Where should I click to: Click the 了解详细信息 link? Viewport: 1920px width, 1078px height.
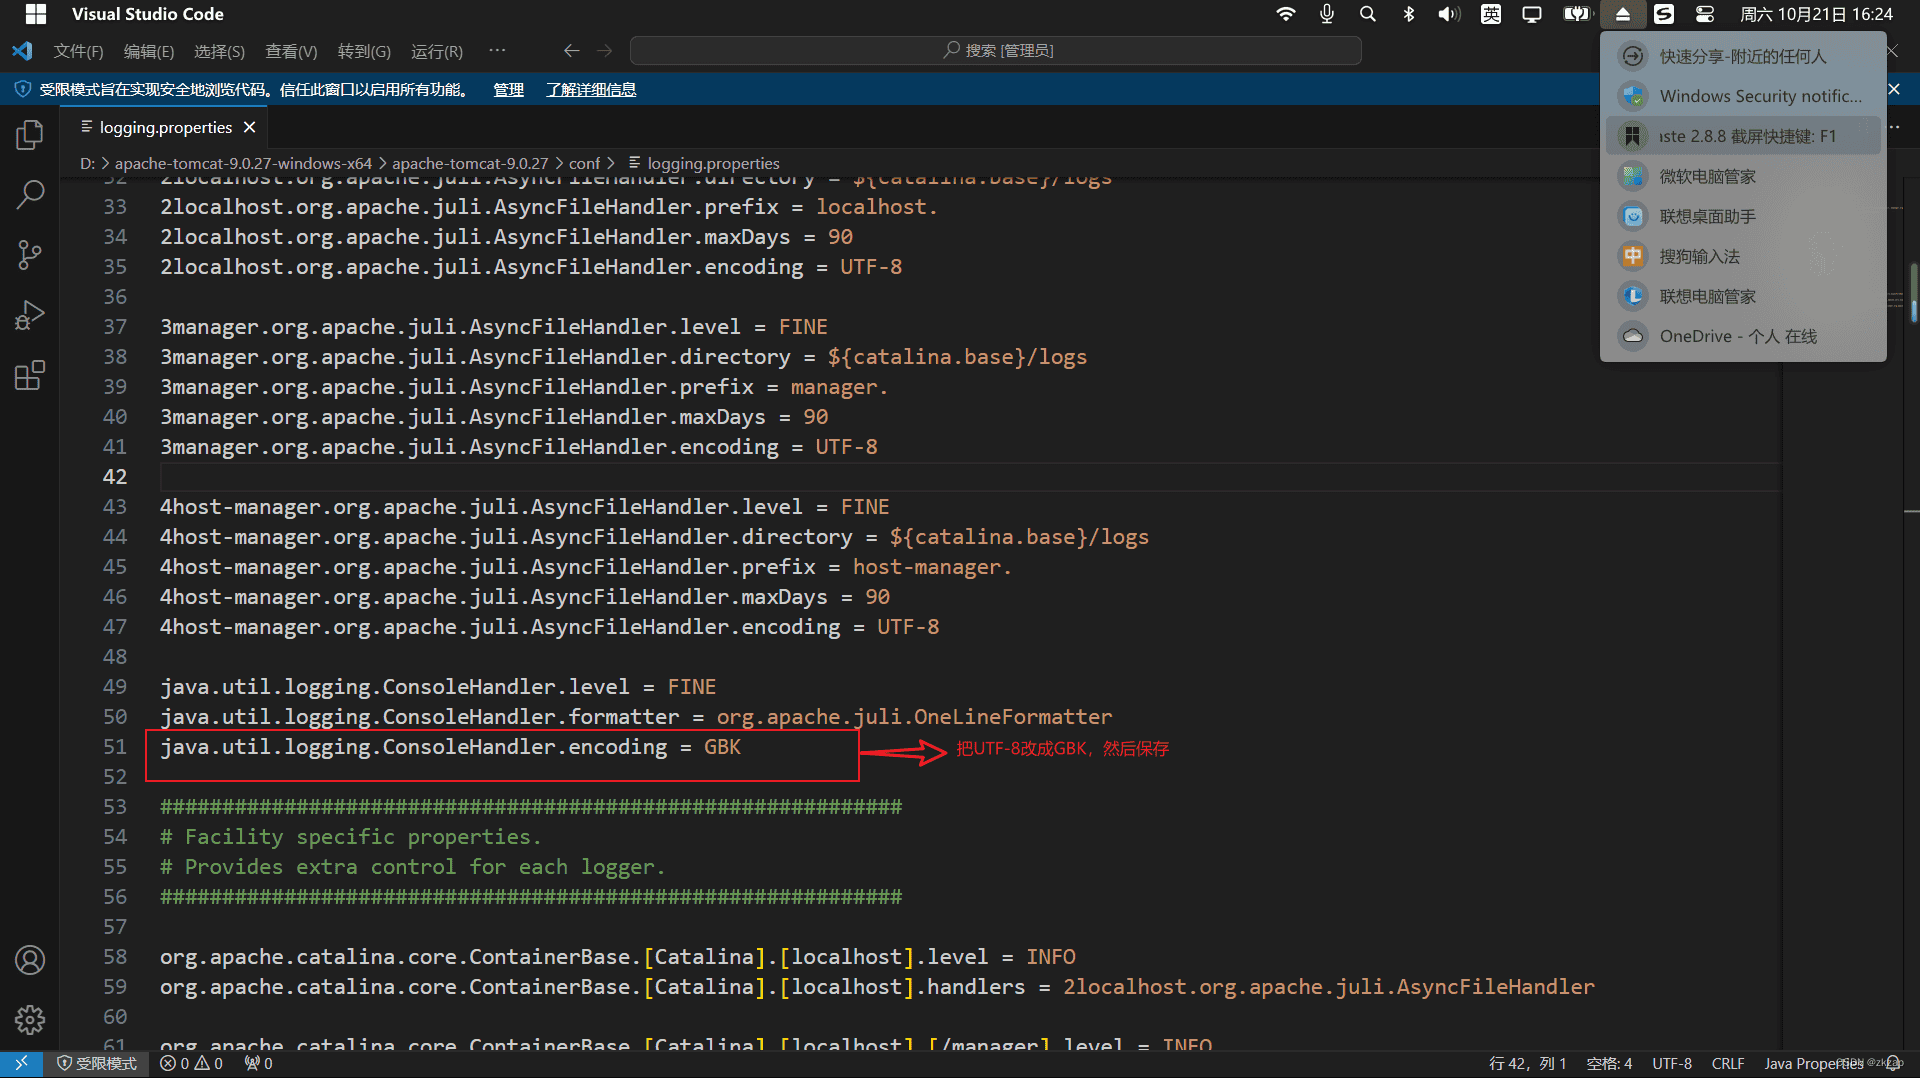pyautogui.click(x=591, y=90)
